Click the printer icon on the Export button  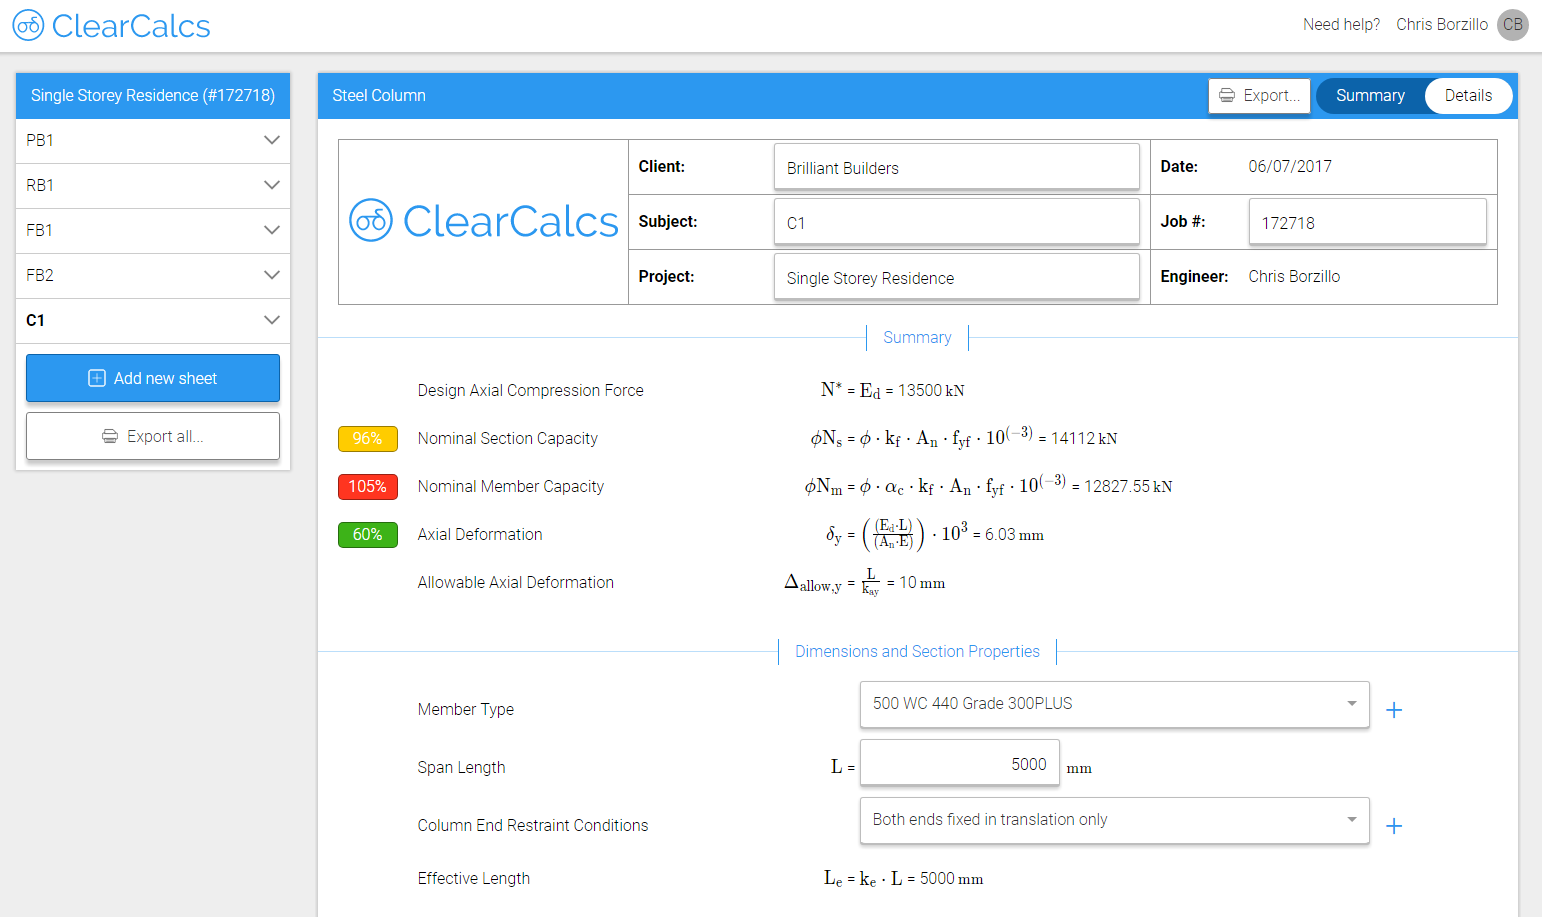tap(1227, 95)
